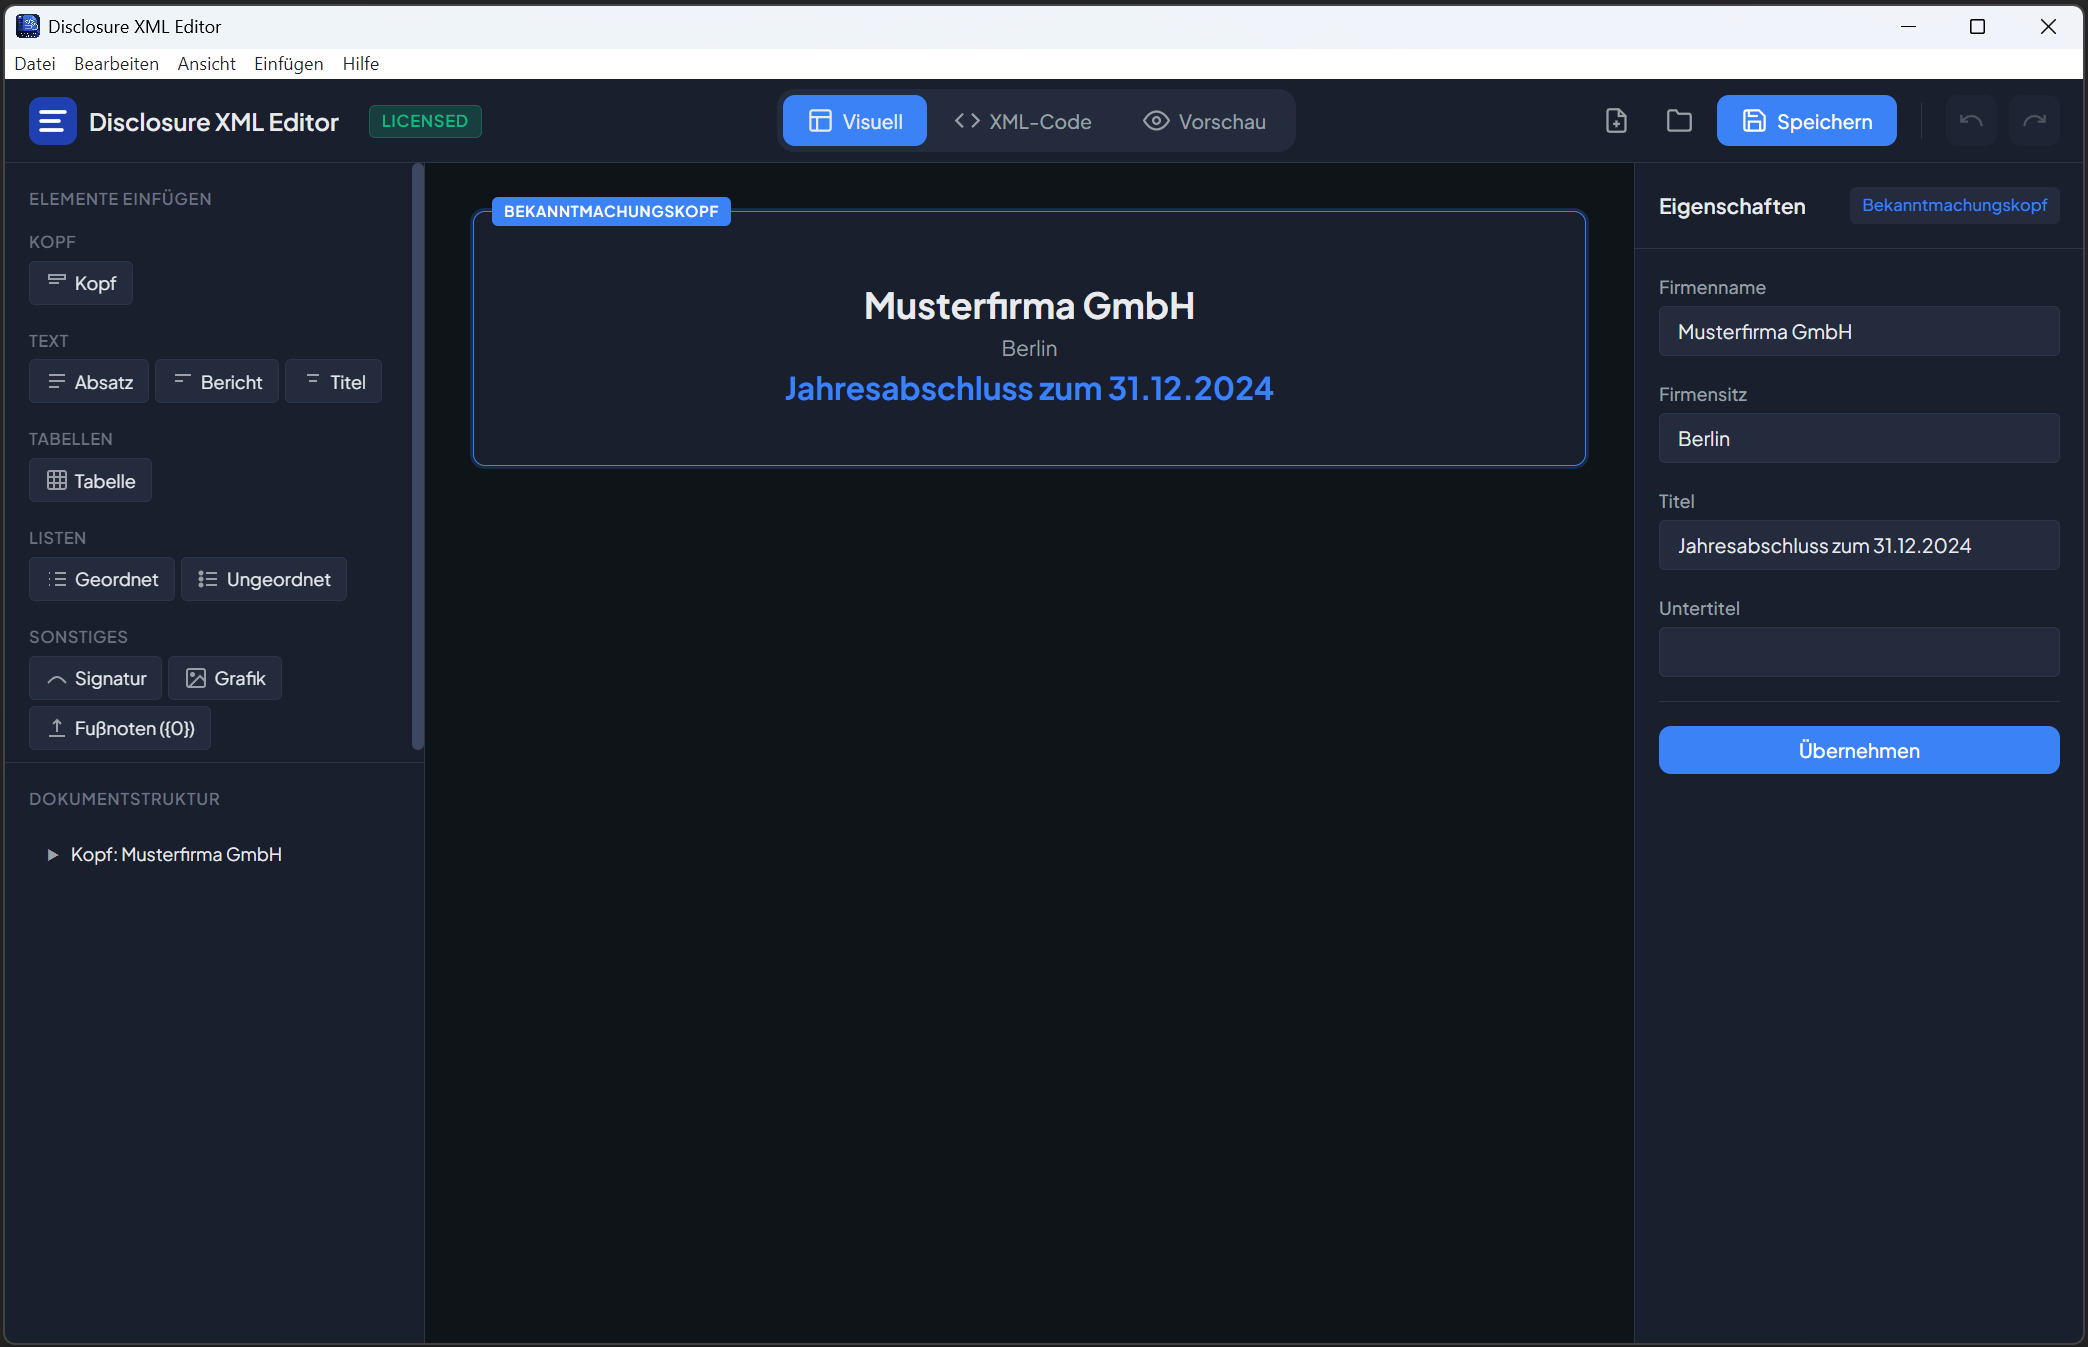The width and height of the screenshot is (2088, 1347).
Task: Switch to the Visuell editing mode
Action: [854, 120]
